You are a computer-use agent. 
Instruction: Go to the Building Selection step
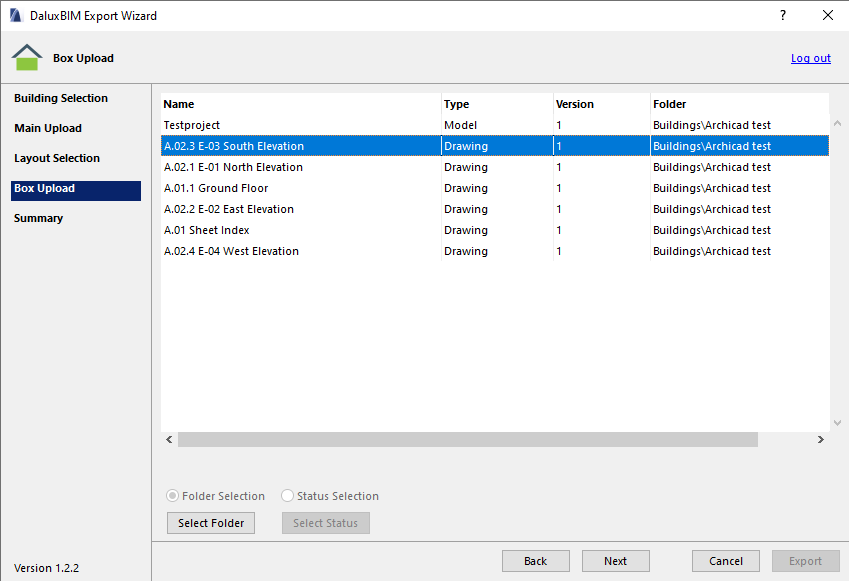[x=61, y=98]
